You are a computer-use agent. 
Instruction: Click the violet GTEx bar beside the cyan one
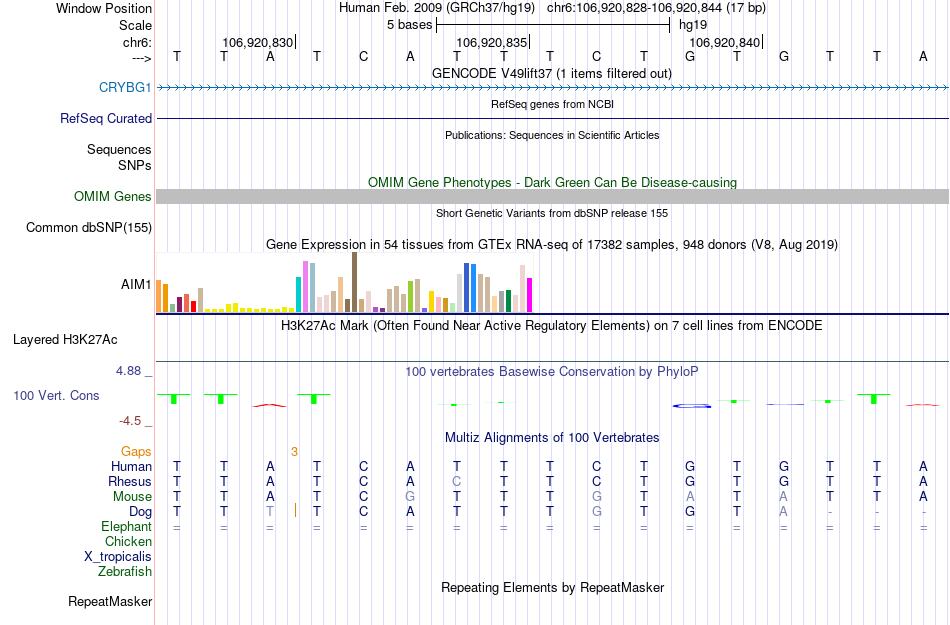[x=305, y=286]
